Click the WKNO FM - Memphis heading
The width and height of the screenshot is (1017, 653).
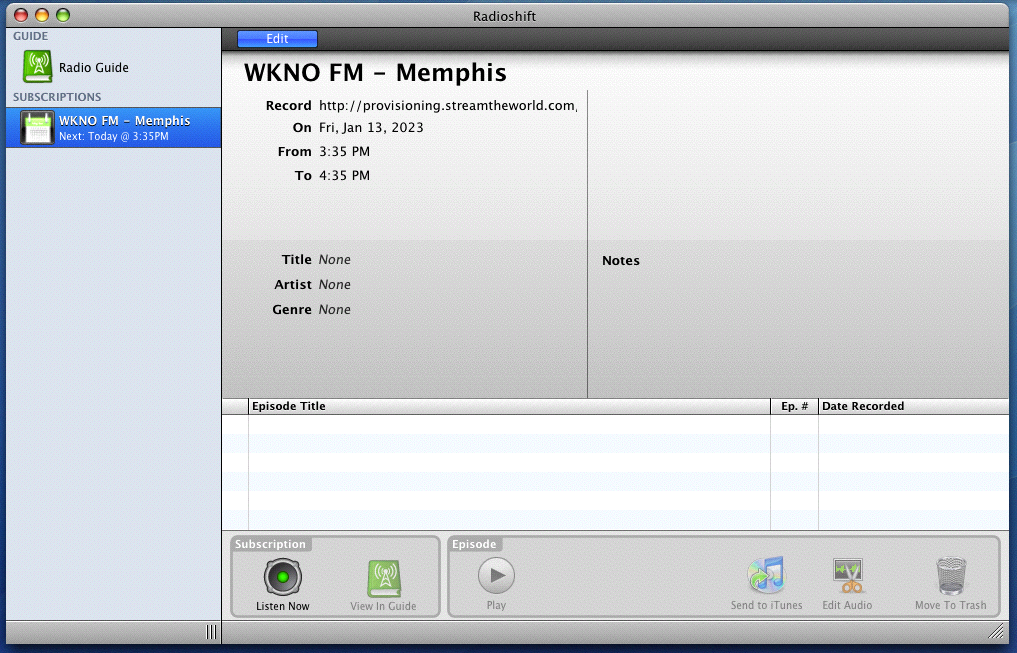[x=375, y=73]
